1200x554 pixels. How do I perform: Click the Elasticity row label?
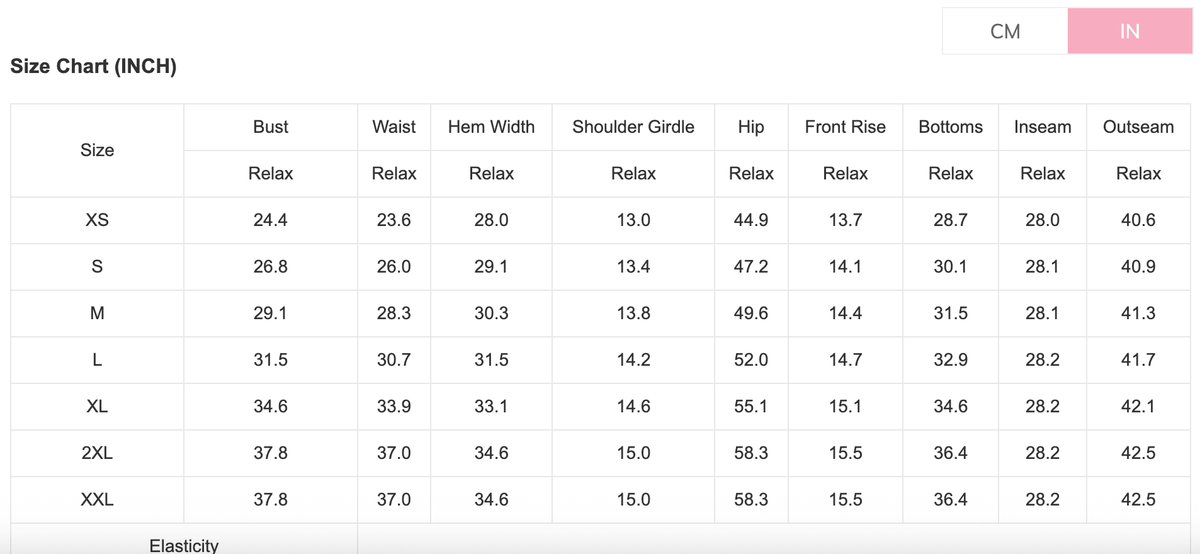tap(184, 545)
